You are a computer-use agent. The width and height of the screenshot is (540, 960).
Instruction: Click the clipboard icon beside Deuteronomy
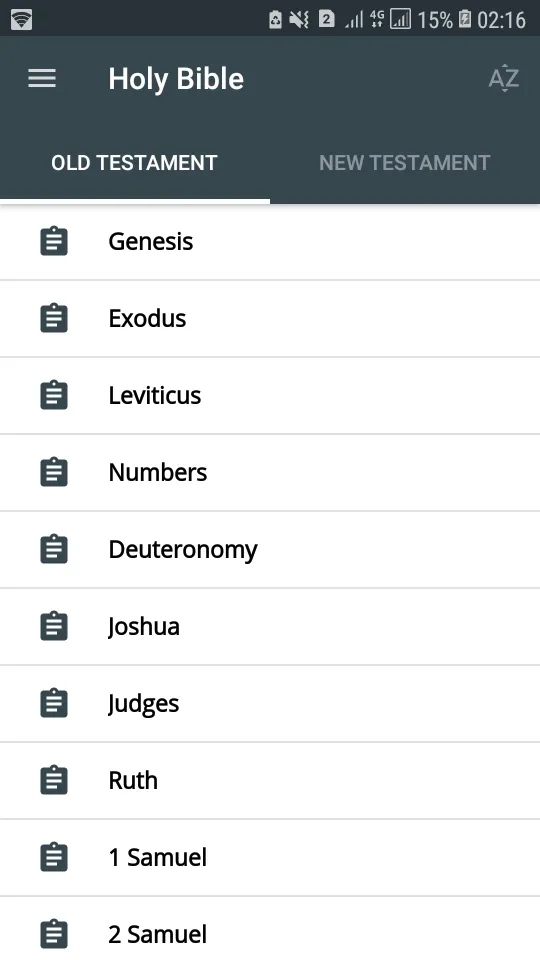54,549
